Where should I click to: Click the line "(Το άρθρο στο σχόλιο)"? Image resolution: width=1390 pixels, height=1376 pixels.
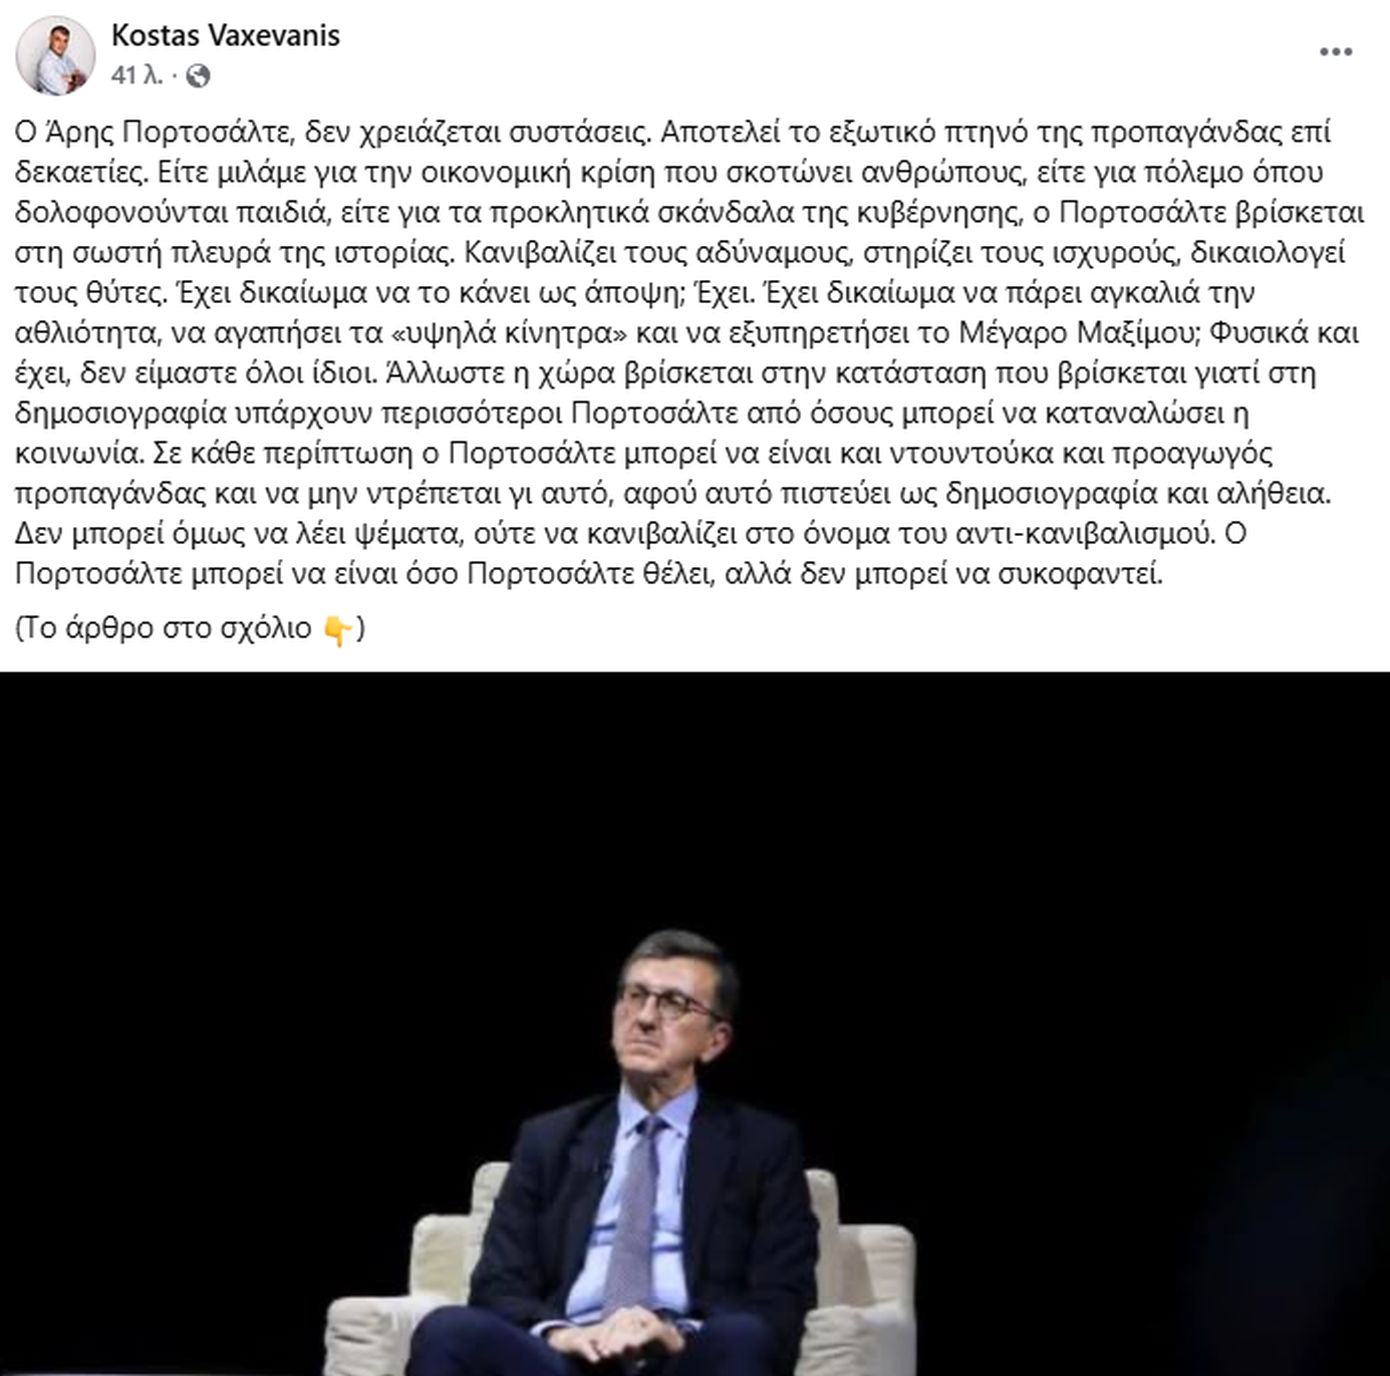[x=190, y=629]
